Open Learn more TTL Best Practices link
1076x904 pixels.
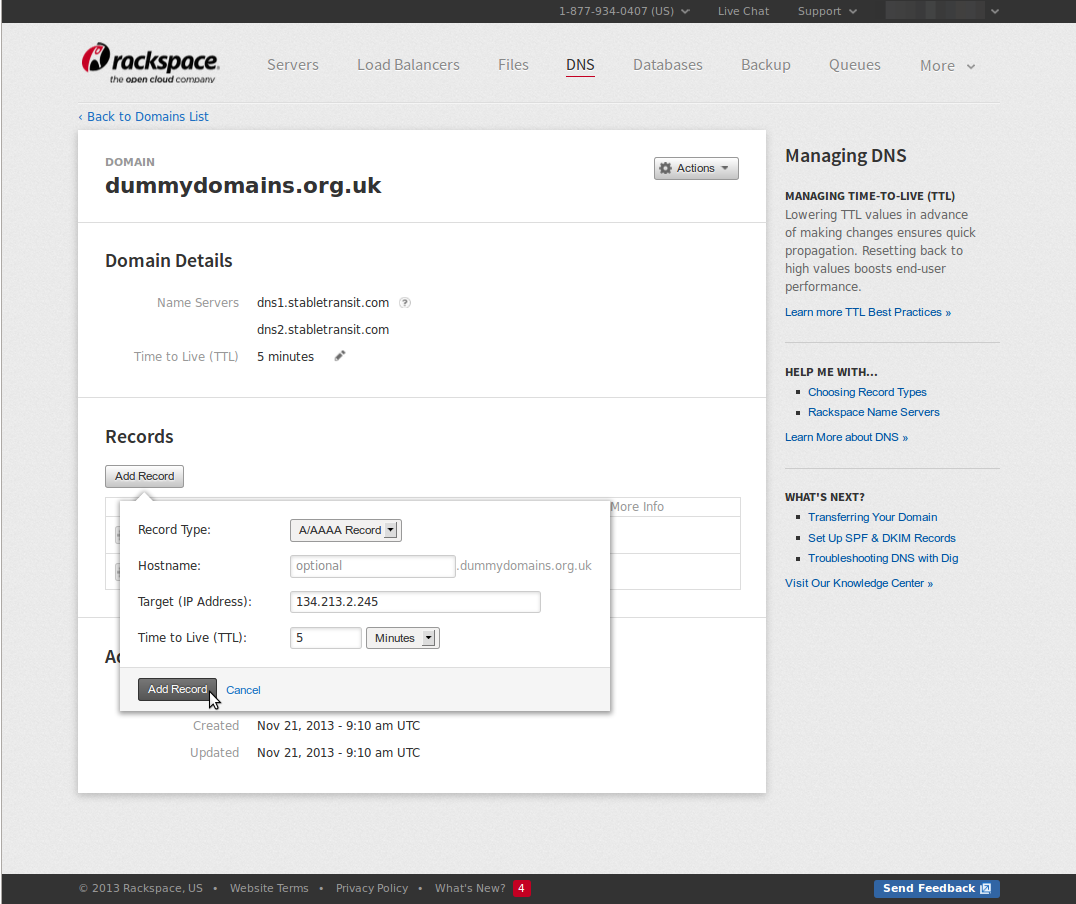[868, 312]
